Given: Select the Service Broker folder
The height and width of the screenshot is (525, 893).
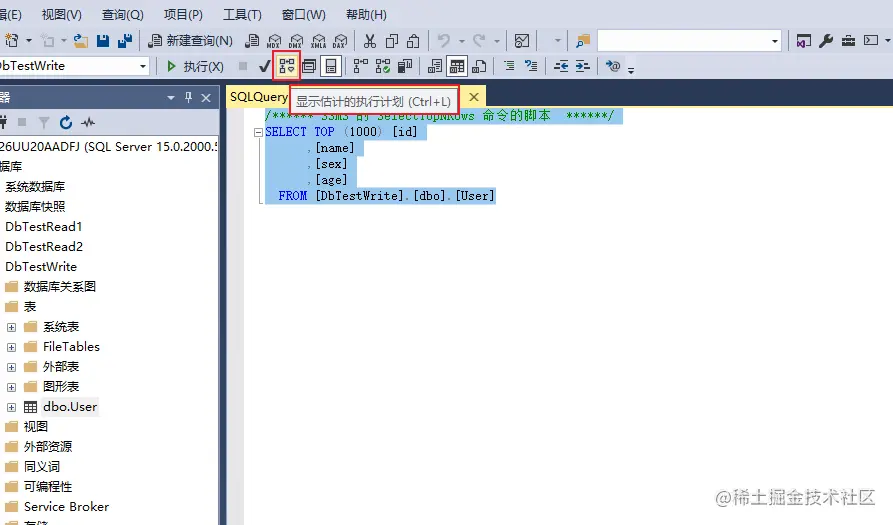Looking at the screenshot, I should [66, 506].
